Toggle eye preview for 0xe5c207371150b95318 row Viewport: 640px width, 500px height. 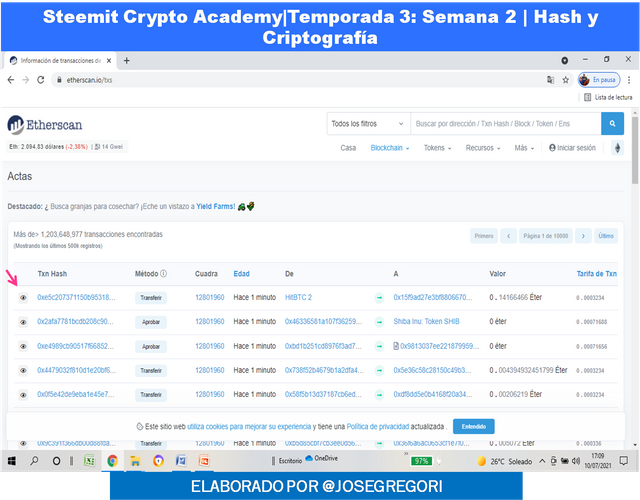click(x=23, y=298)
